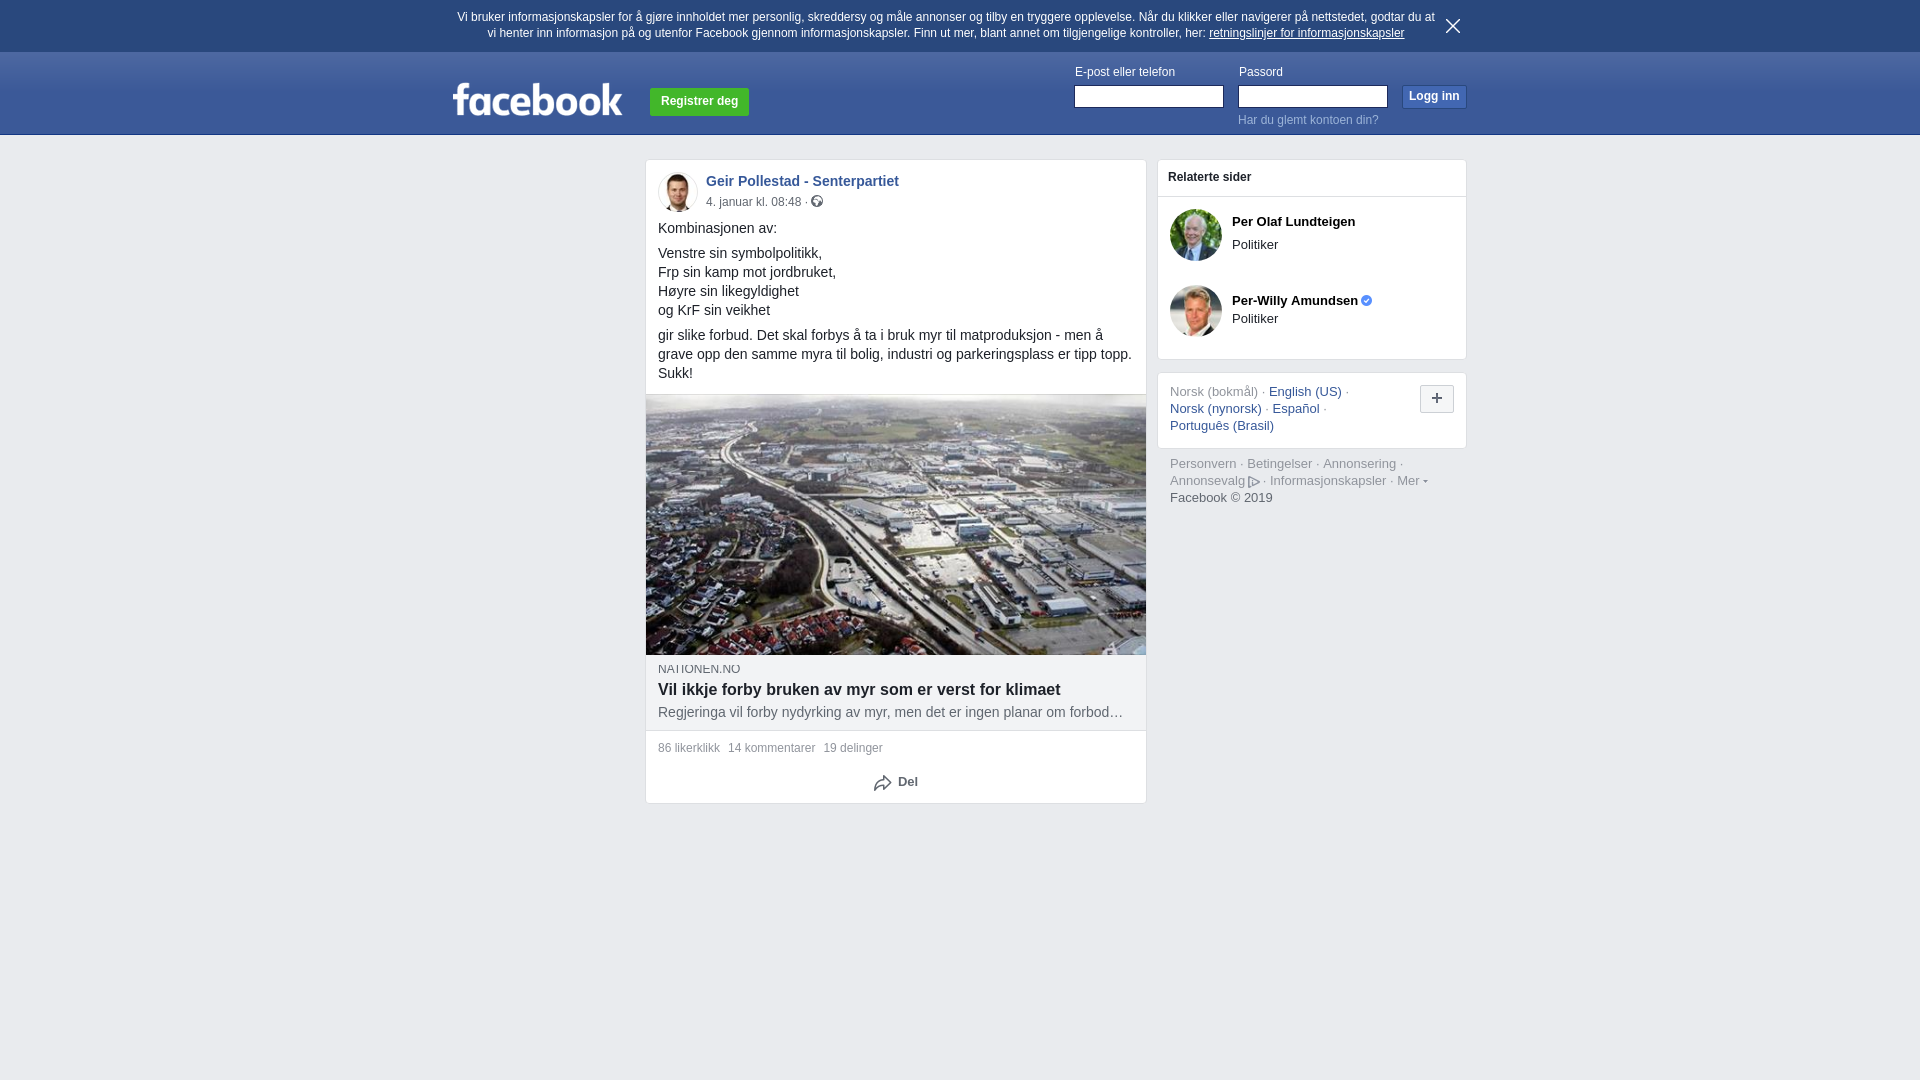Click the Facebook logo
The height and width of the screenshot is (1080, 1920).
pos(537,100)
